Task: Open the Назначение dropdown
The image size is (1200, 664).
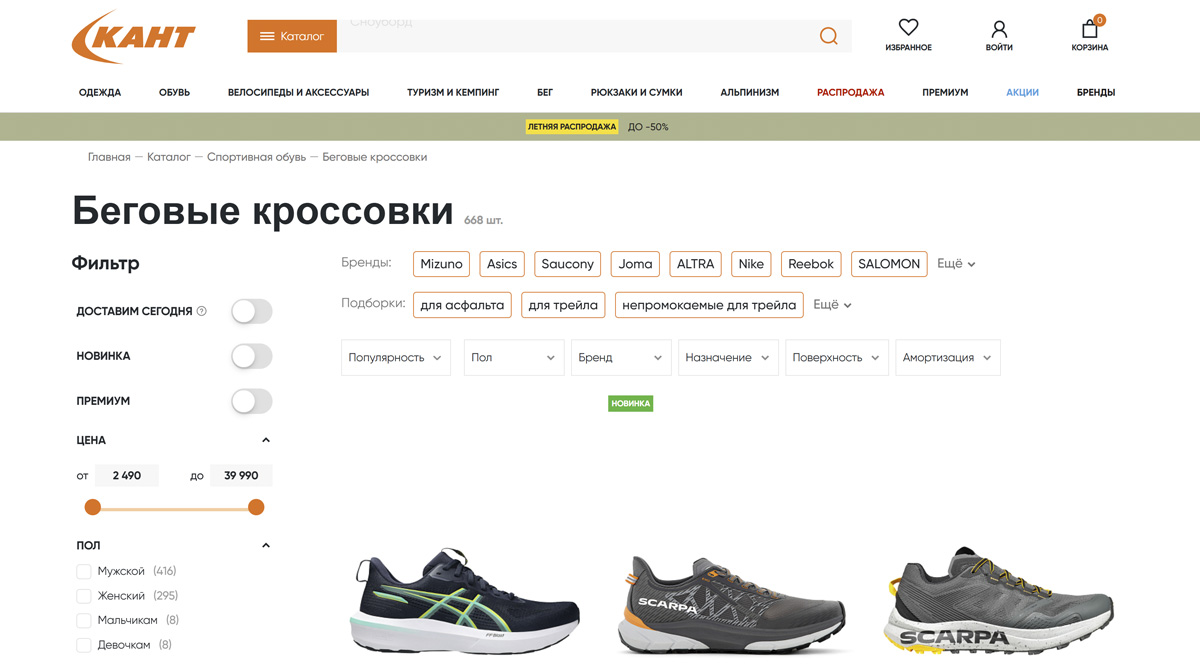Action: pyautogui.click(x=728, y=357)
